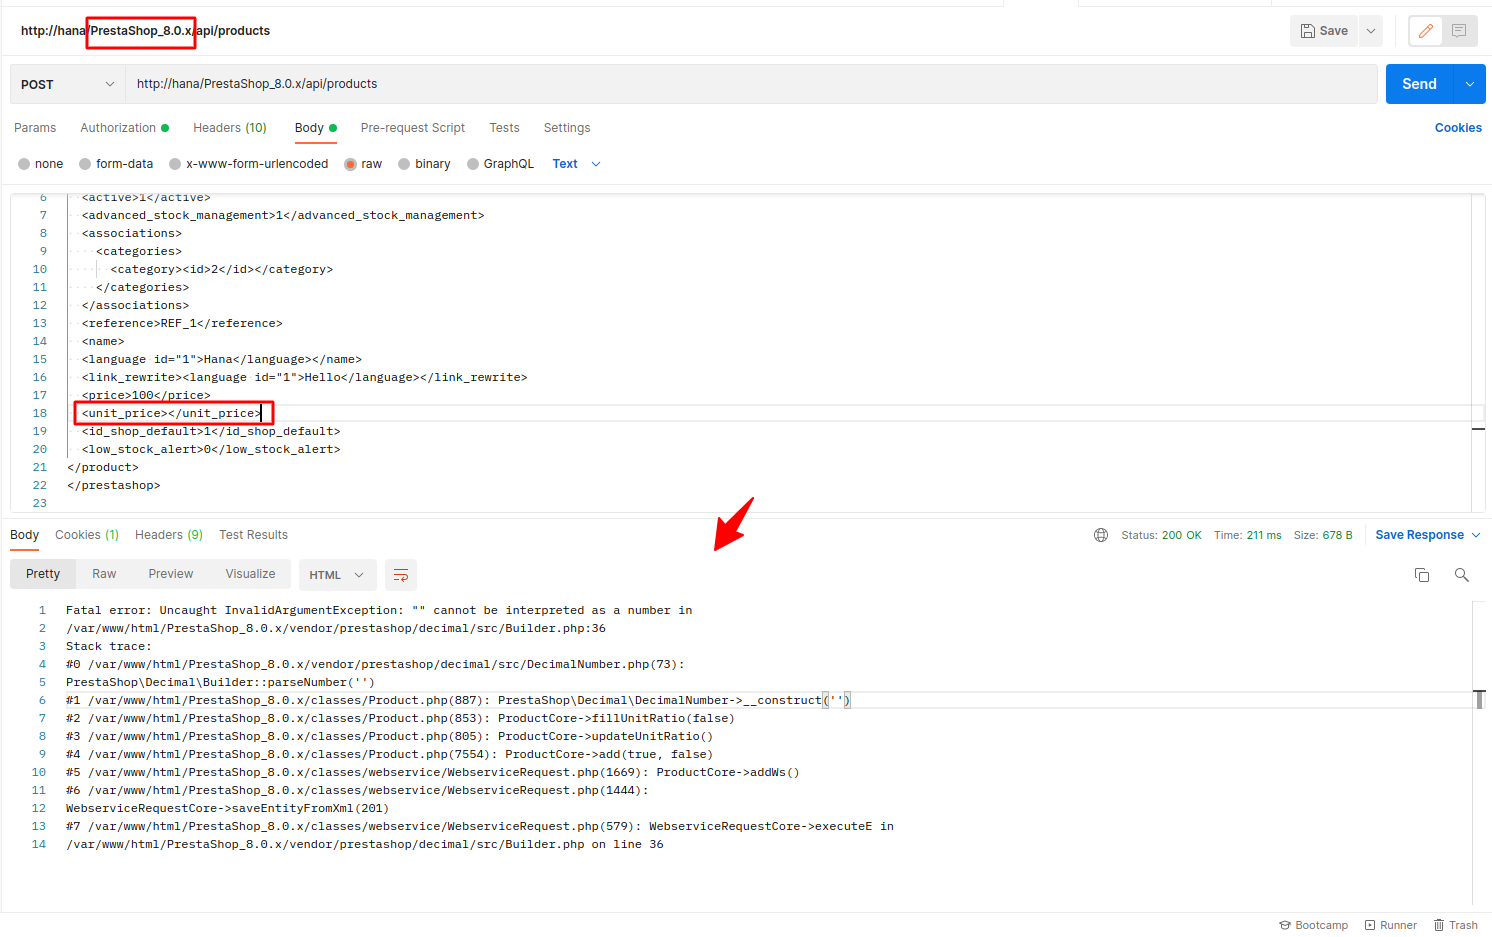
Task: Open the Test Results tab
Action: [253, 534]
